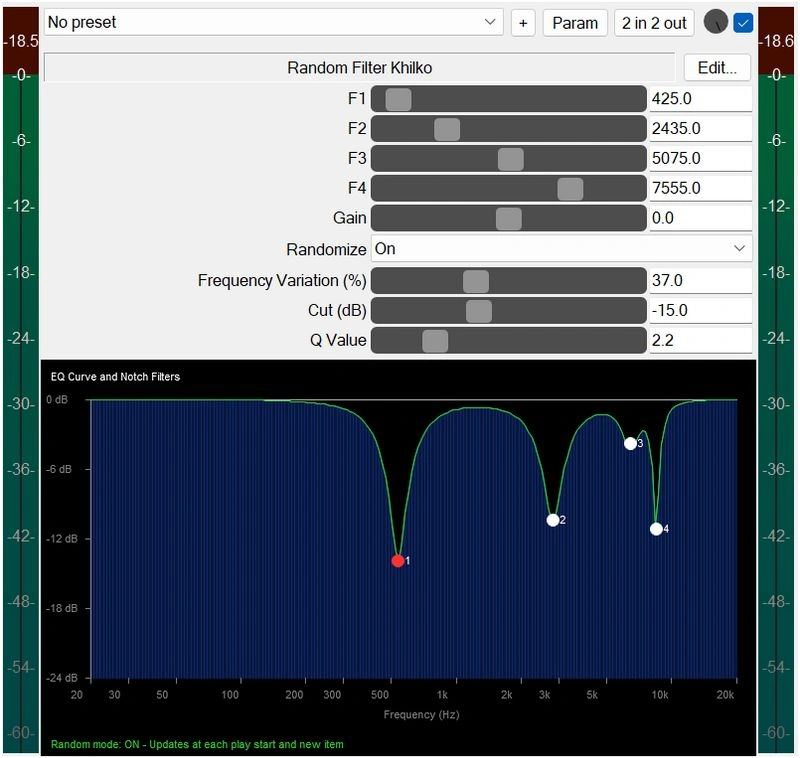Viewport: 800px width, 758px height.
Task: Select notch filter point 3
Action: click(630, 443)
